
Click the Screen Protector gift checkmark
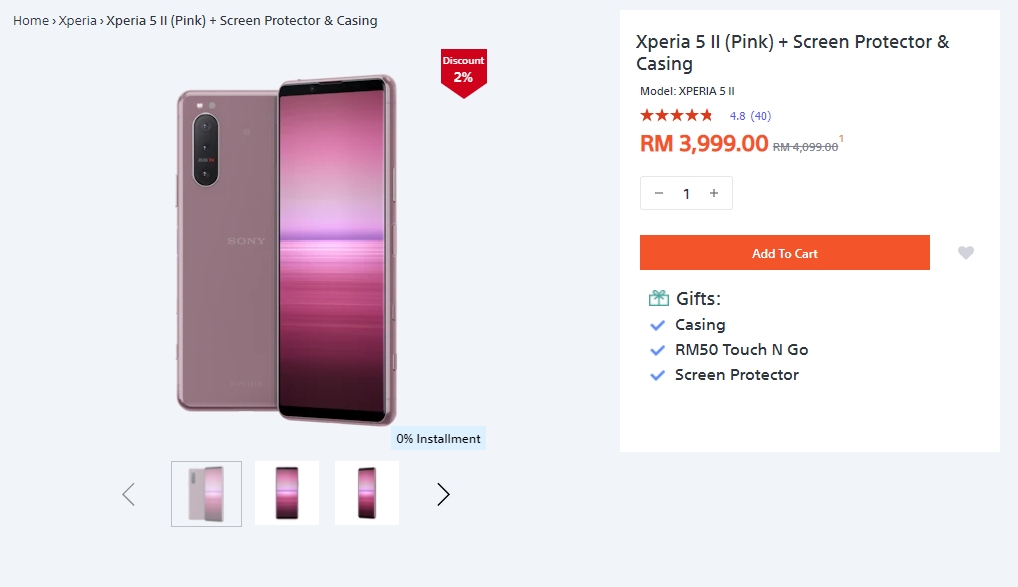tap(657, 375)
